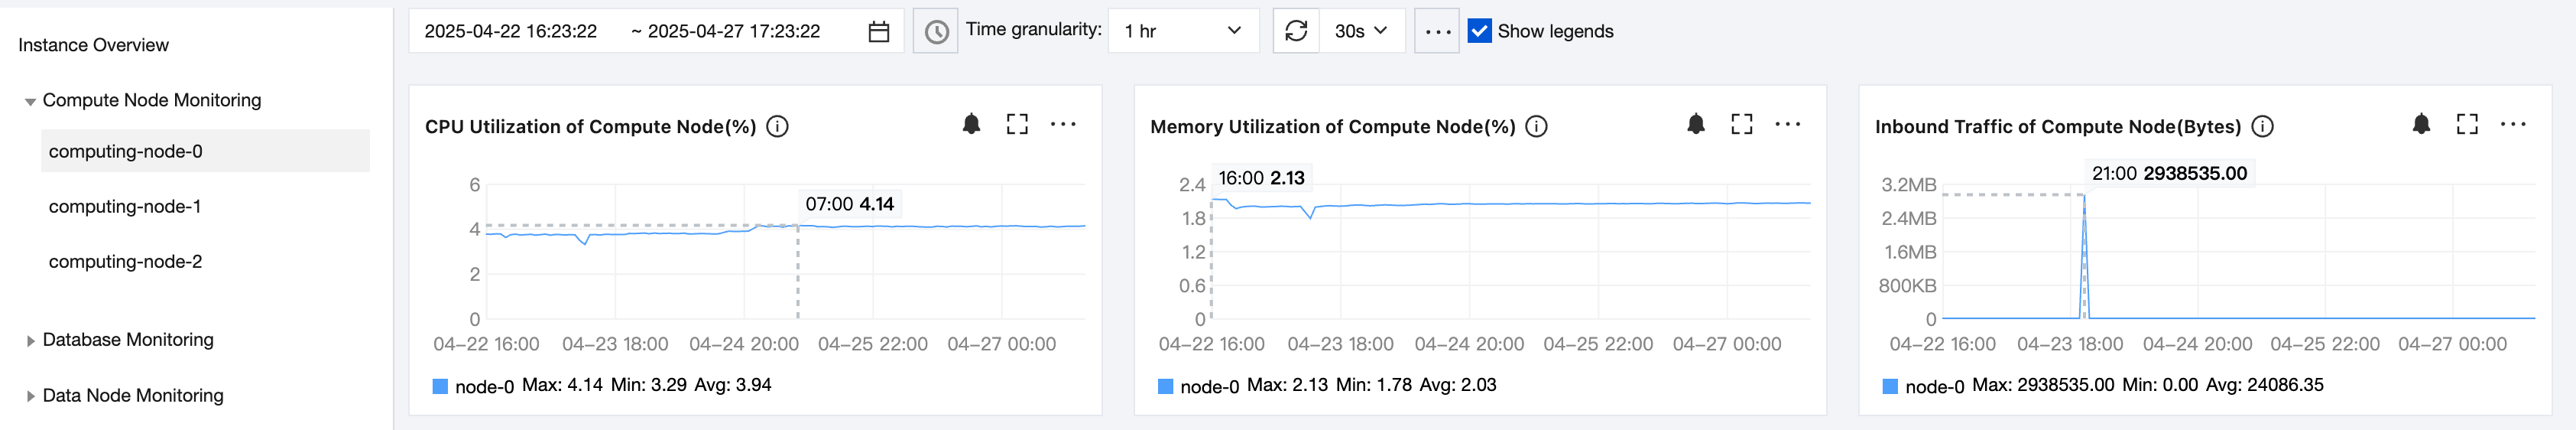The height and width of the screenshot is (430, 2576).
Task: Toggle node-0 legend on Memory chart
Action: tap(1199, 386)
